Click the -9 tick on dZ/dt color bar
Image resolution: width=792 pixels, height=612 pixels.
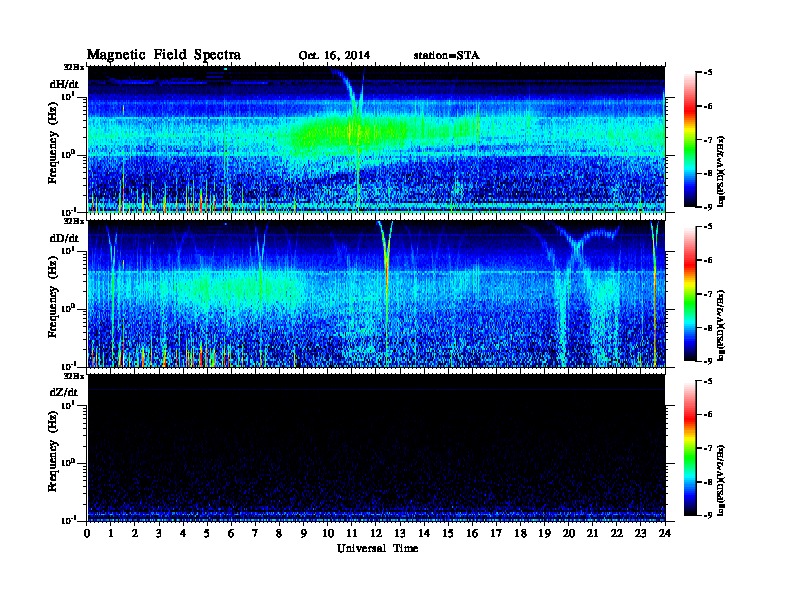click(x=708, y=515)
